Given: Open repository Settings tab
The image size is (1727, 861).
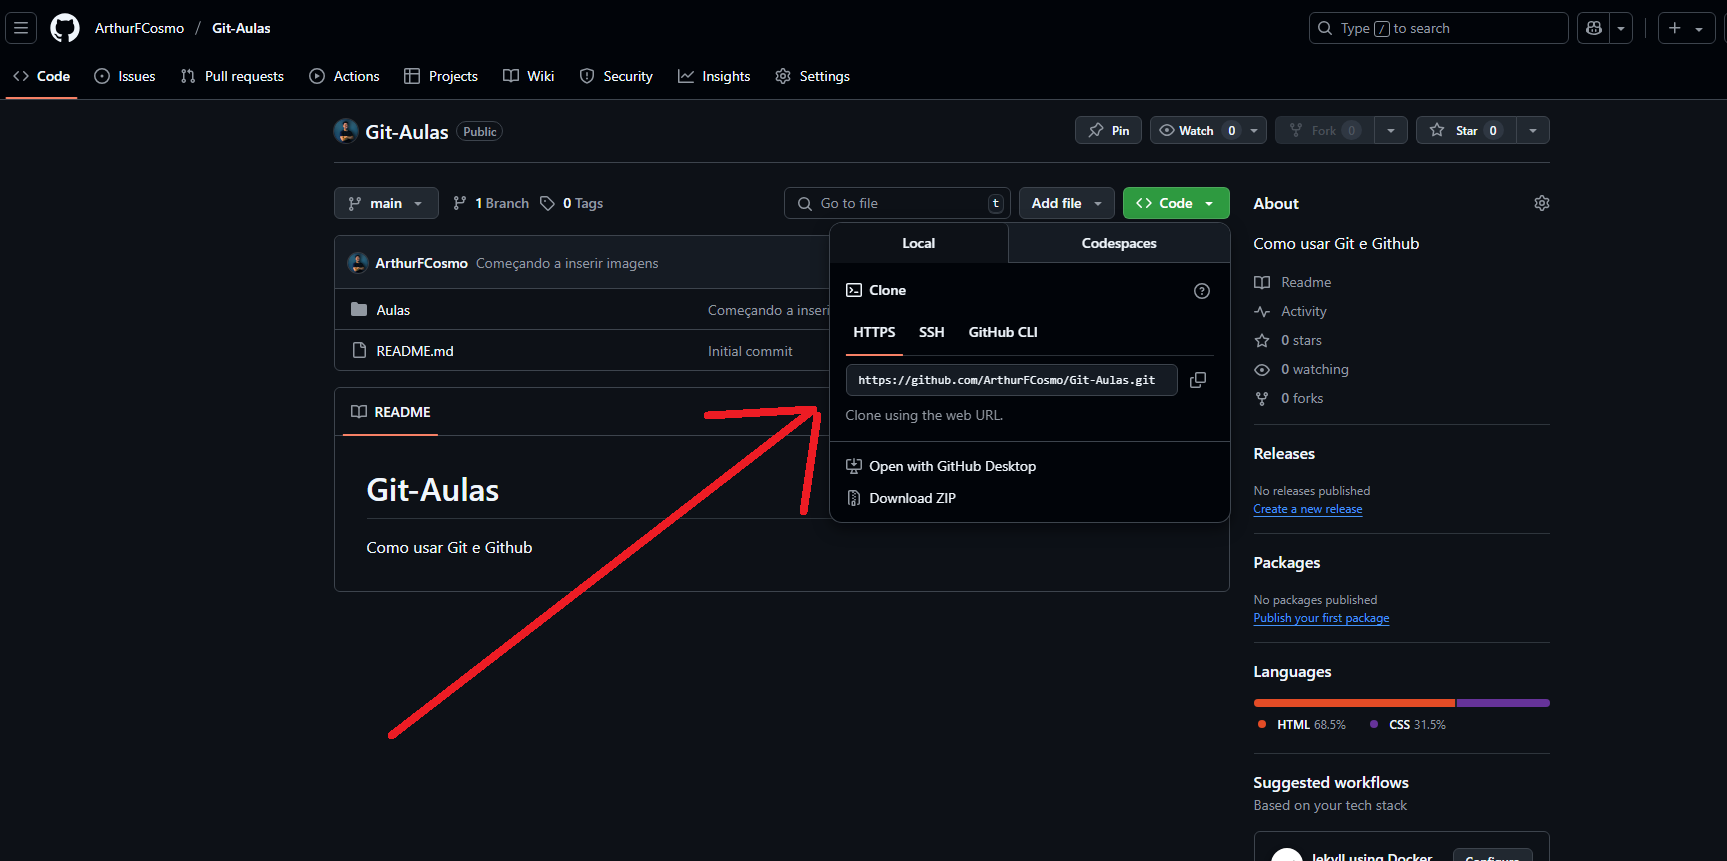Looking at the screenshot, I should click(x=813, y=76).
